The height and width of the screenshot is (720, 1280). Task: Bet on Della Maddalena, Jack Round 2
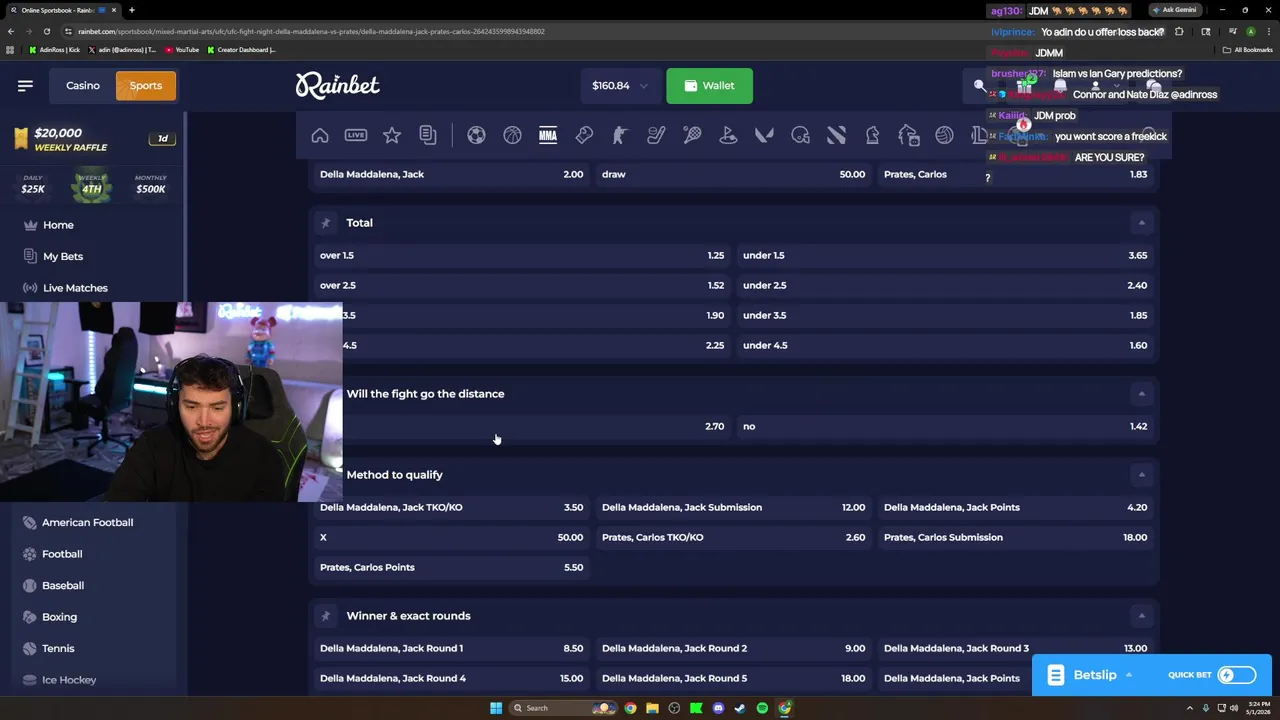pos(733,648)
